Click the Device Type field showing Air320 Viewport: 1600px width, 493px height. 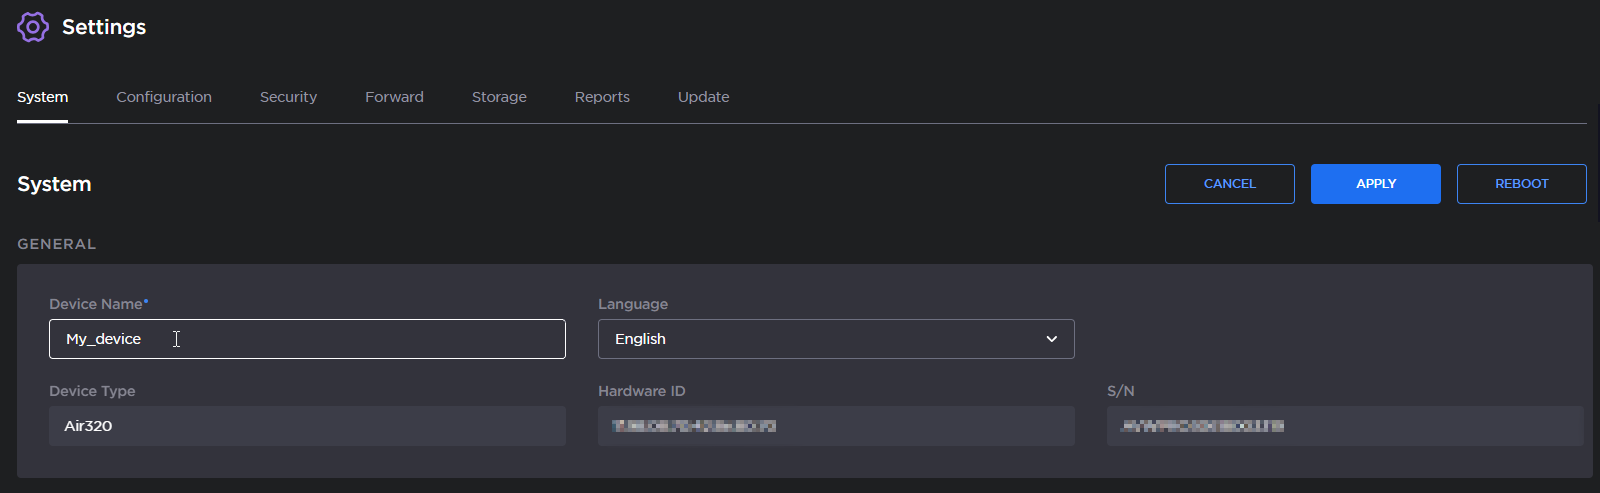tap(307, 426)
